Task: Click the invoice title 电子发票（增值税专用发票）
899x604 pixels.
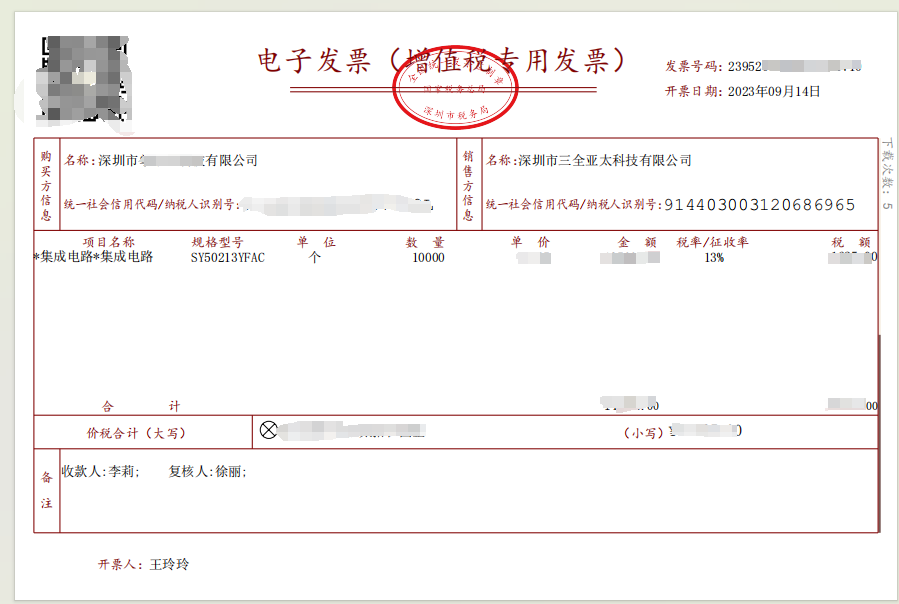Action: click(441, 60)
